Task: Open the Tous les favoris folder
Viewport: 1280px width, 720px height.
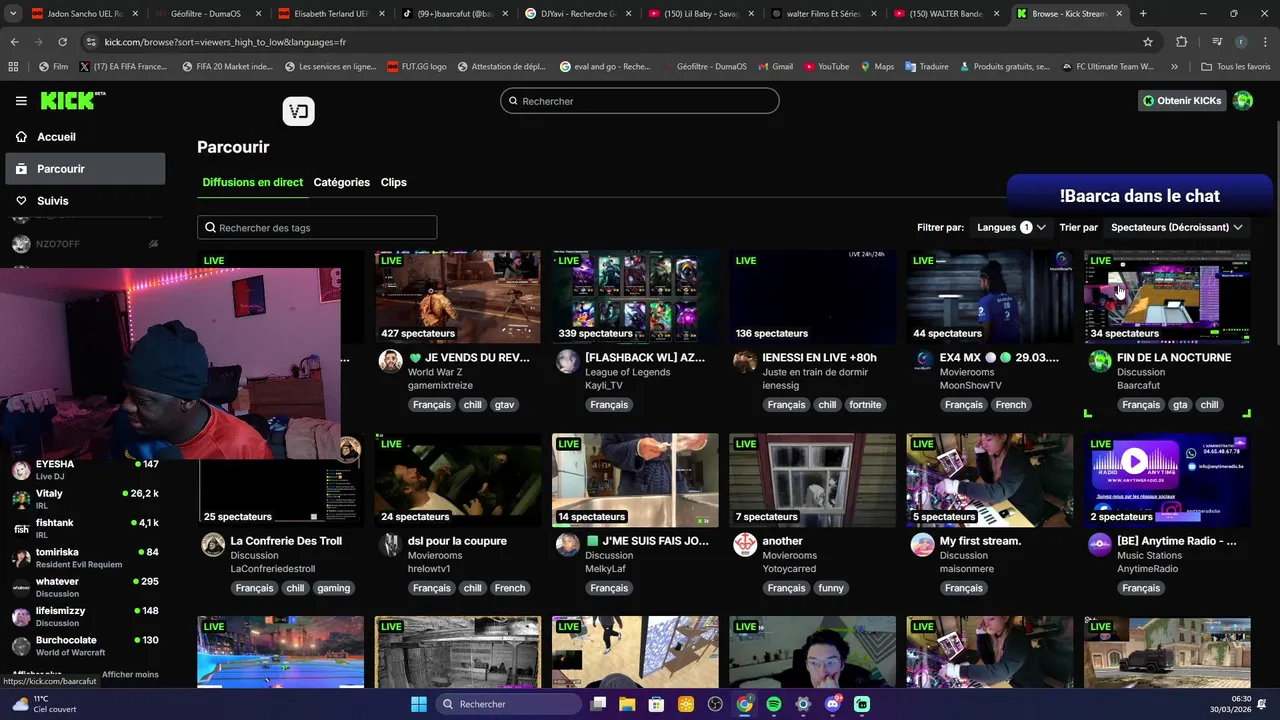Action: [1236, 67]
